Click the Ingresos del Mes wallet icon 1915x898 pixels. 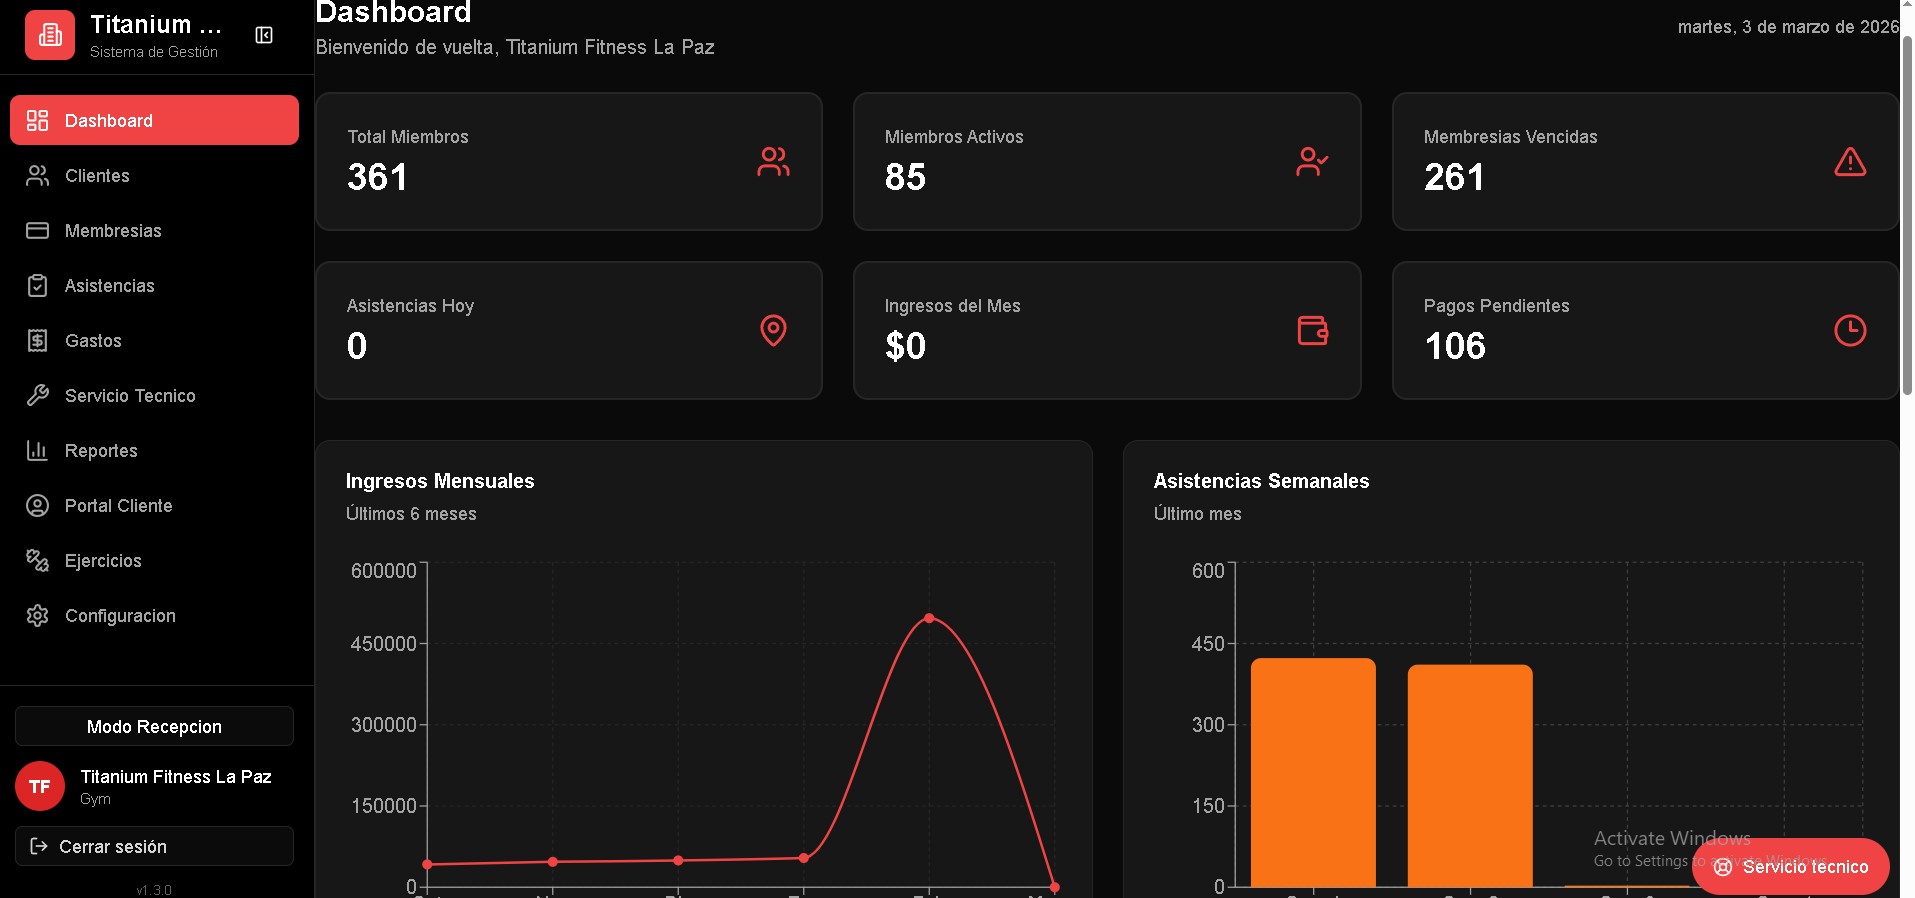[1311, 330]
